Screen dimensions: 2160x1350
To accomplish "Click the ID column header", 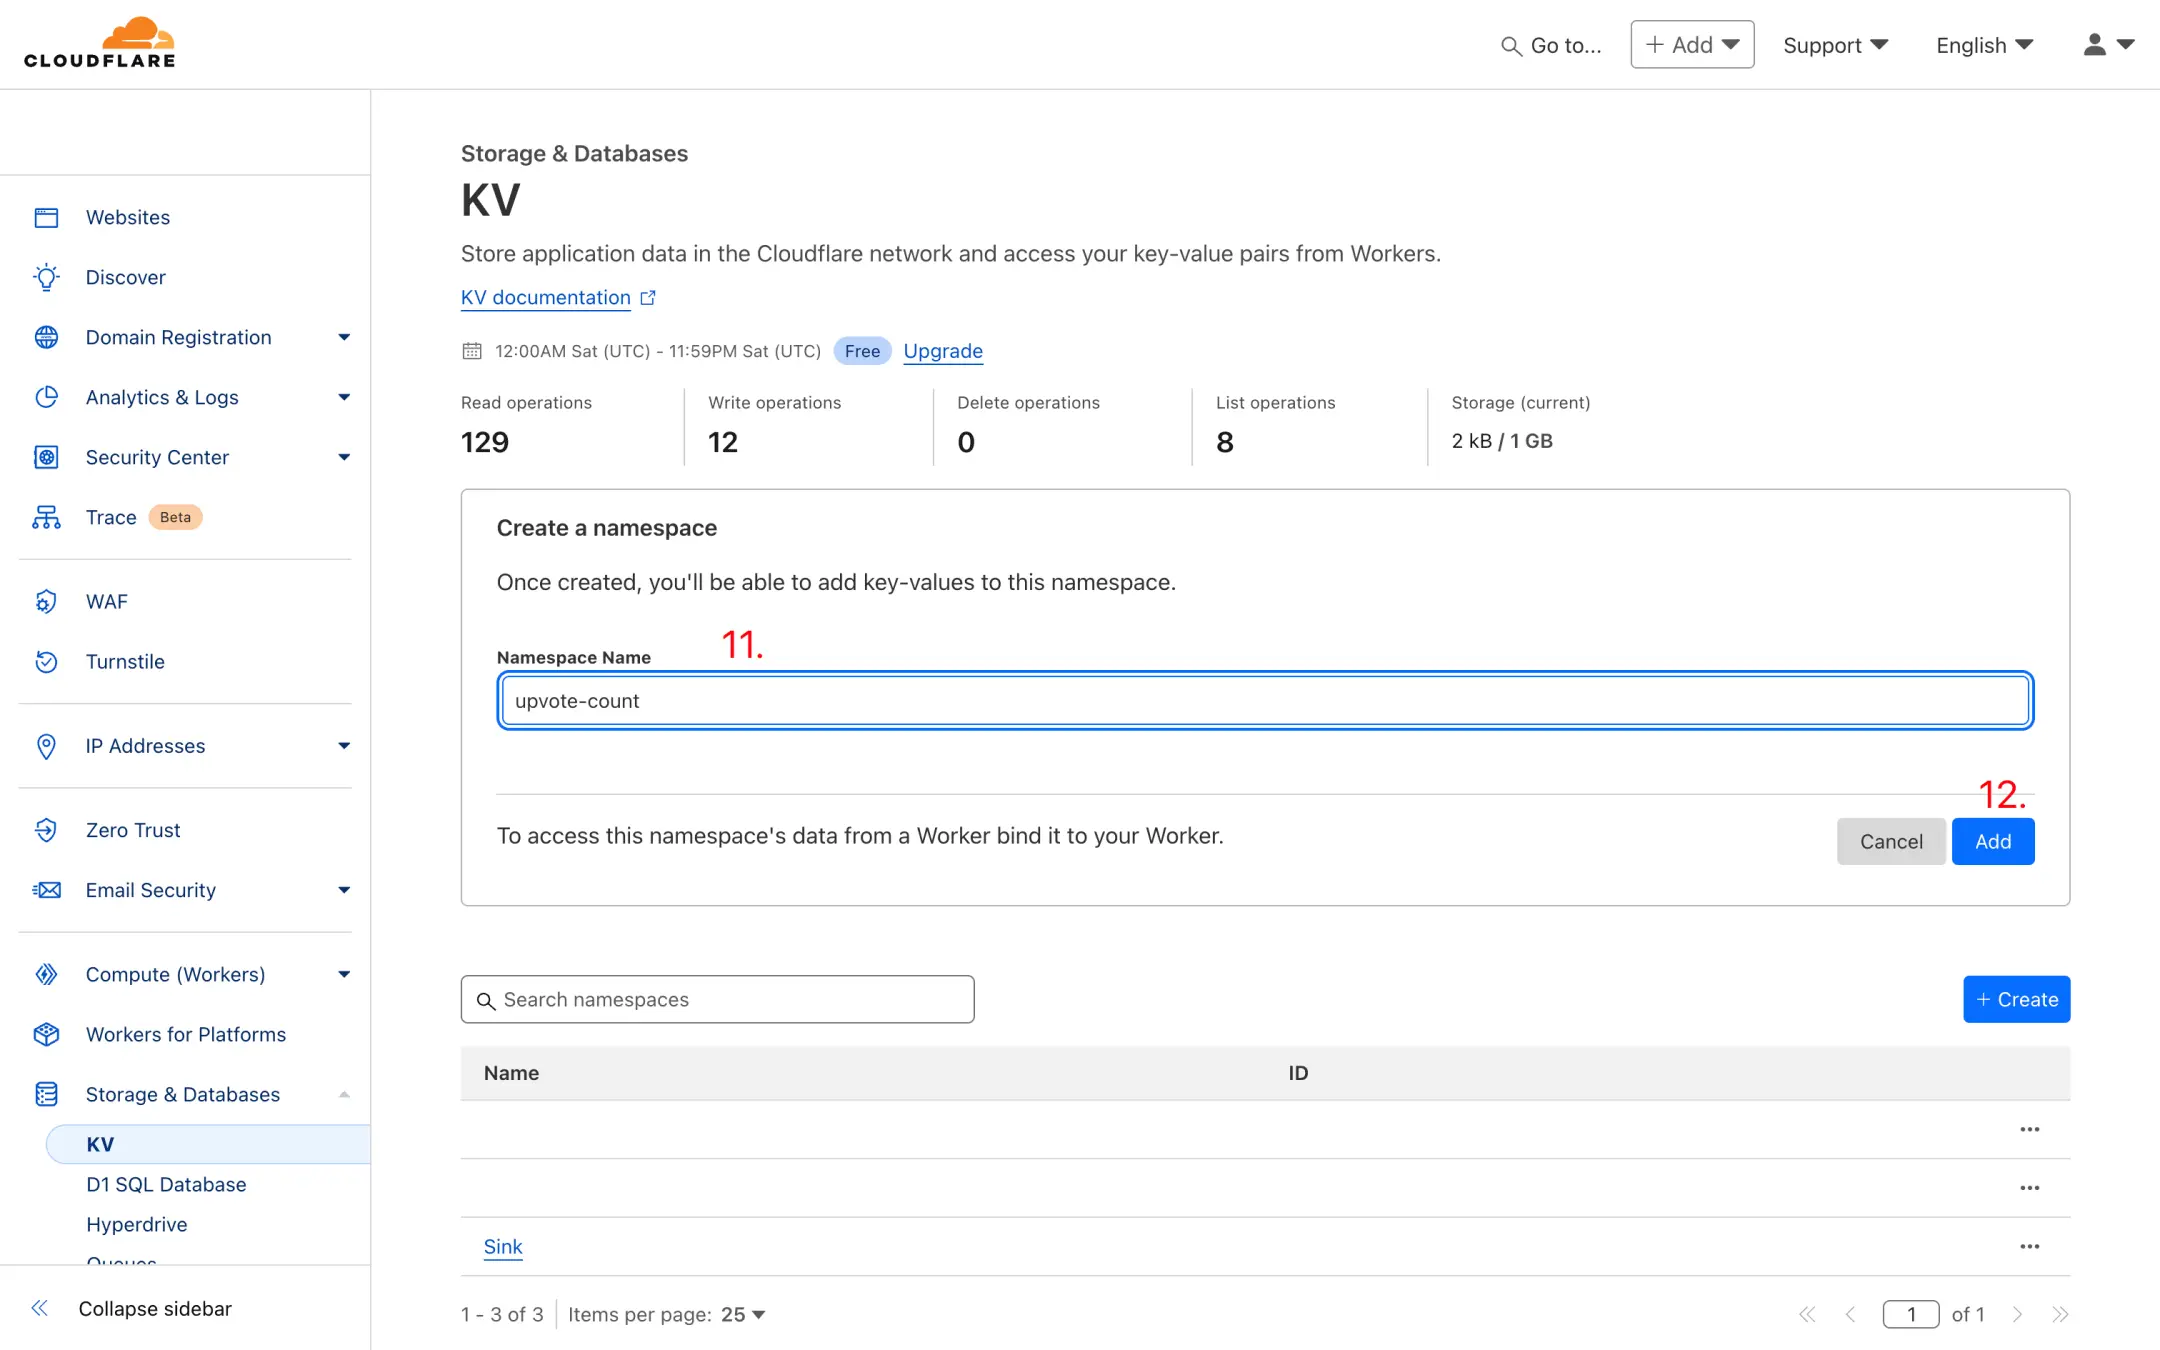I will (x=1298, y=1073).
